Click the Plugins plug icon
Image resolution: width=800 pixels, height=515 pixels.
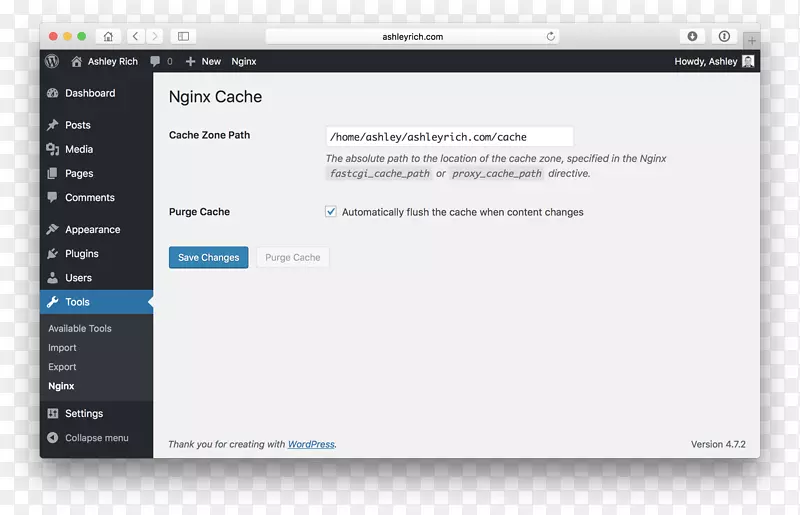tap(53, 254)
